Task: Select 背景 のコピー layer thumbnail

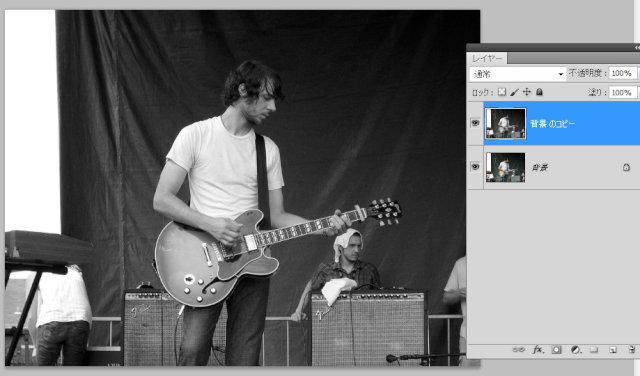Action: [x=506, y=124]
